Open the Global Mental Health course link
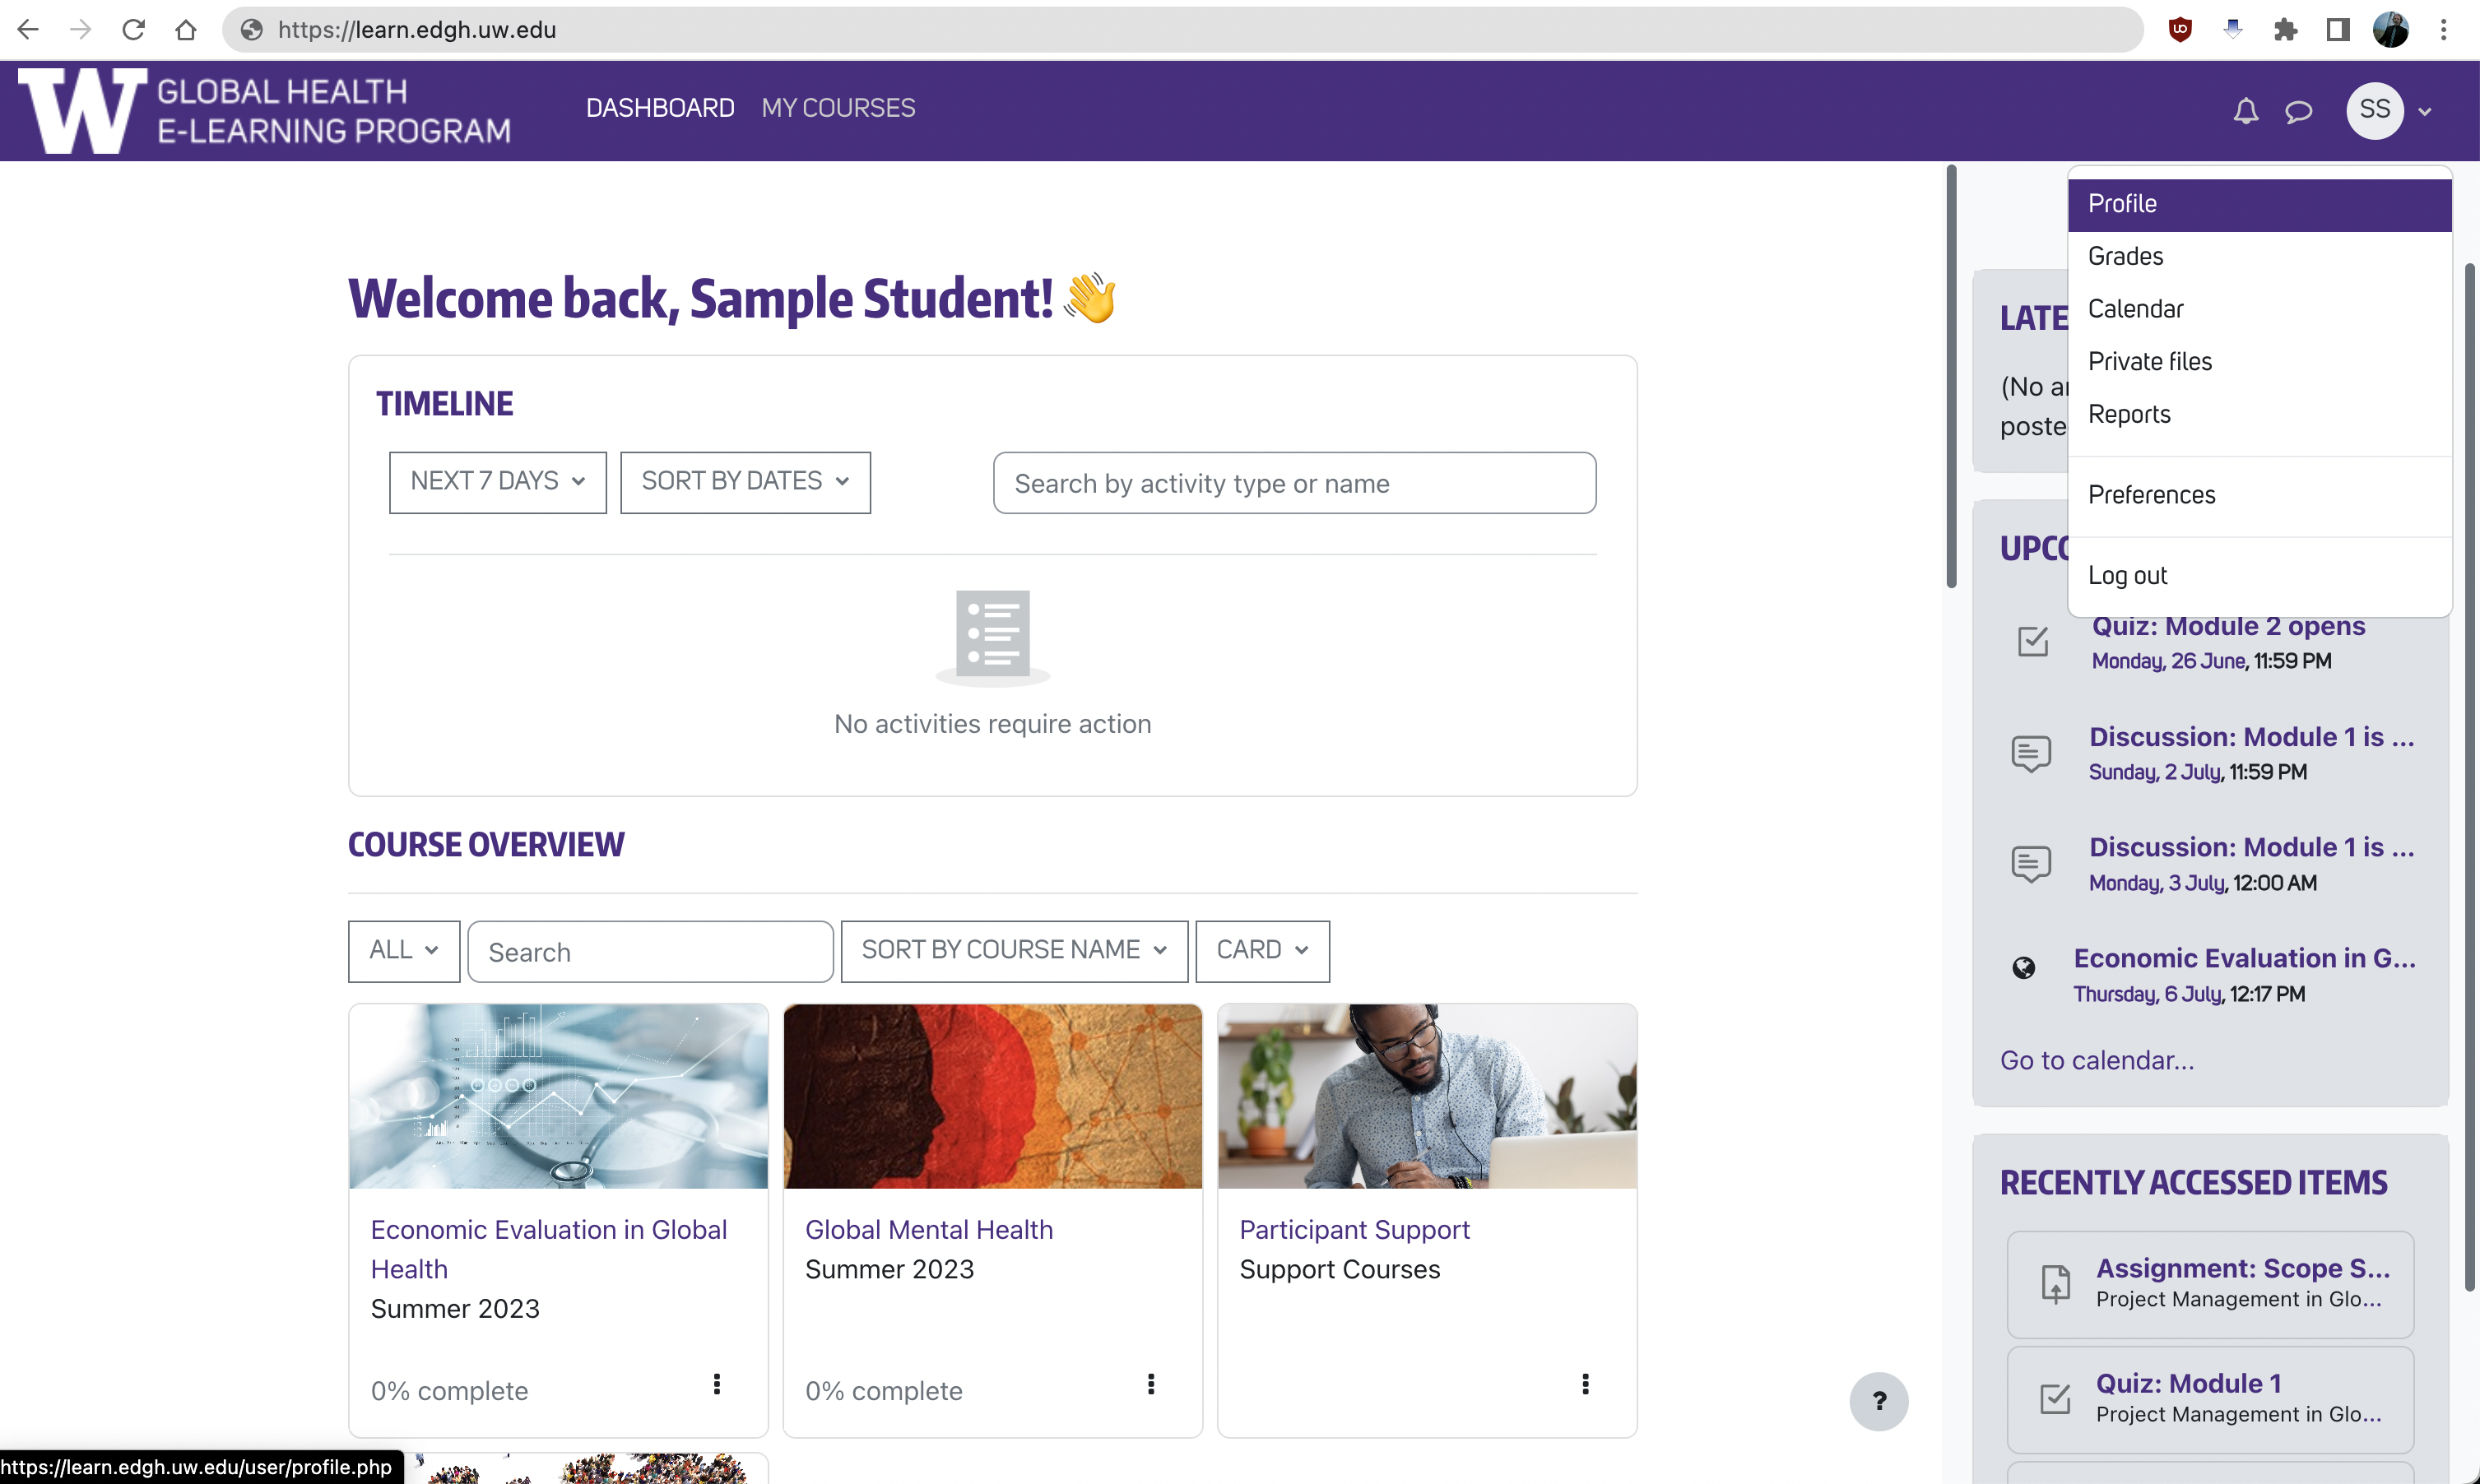The width and height of the screenshot is (2480, 1484). point(929,1230)
